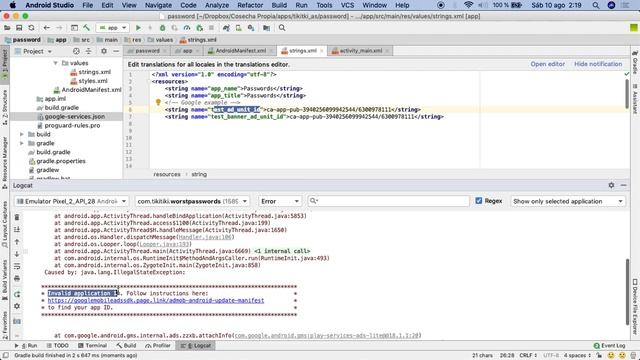Click the editor vertical scrollbar
The image size is (640, 360).
[x=627, y=94]
